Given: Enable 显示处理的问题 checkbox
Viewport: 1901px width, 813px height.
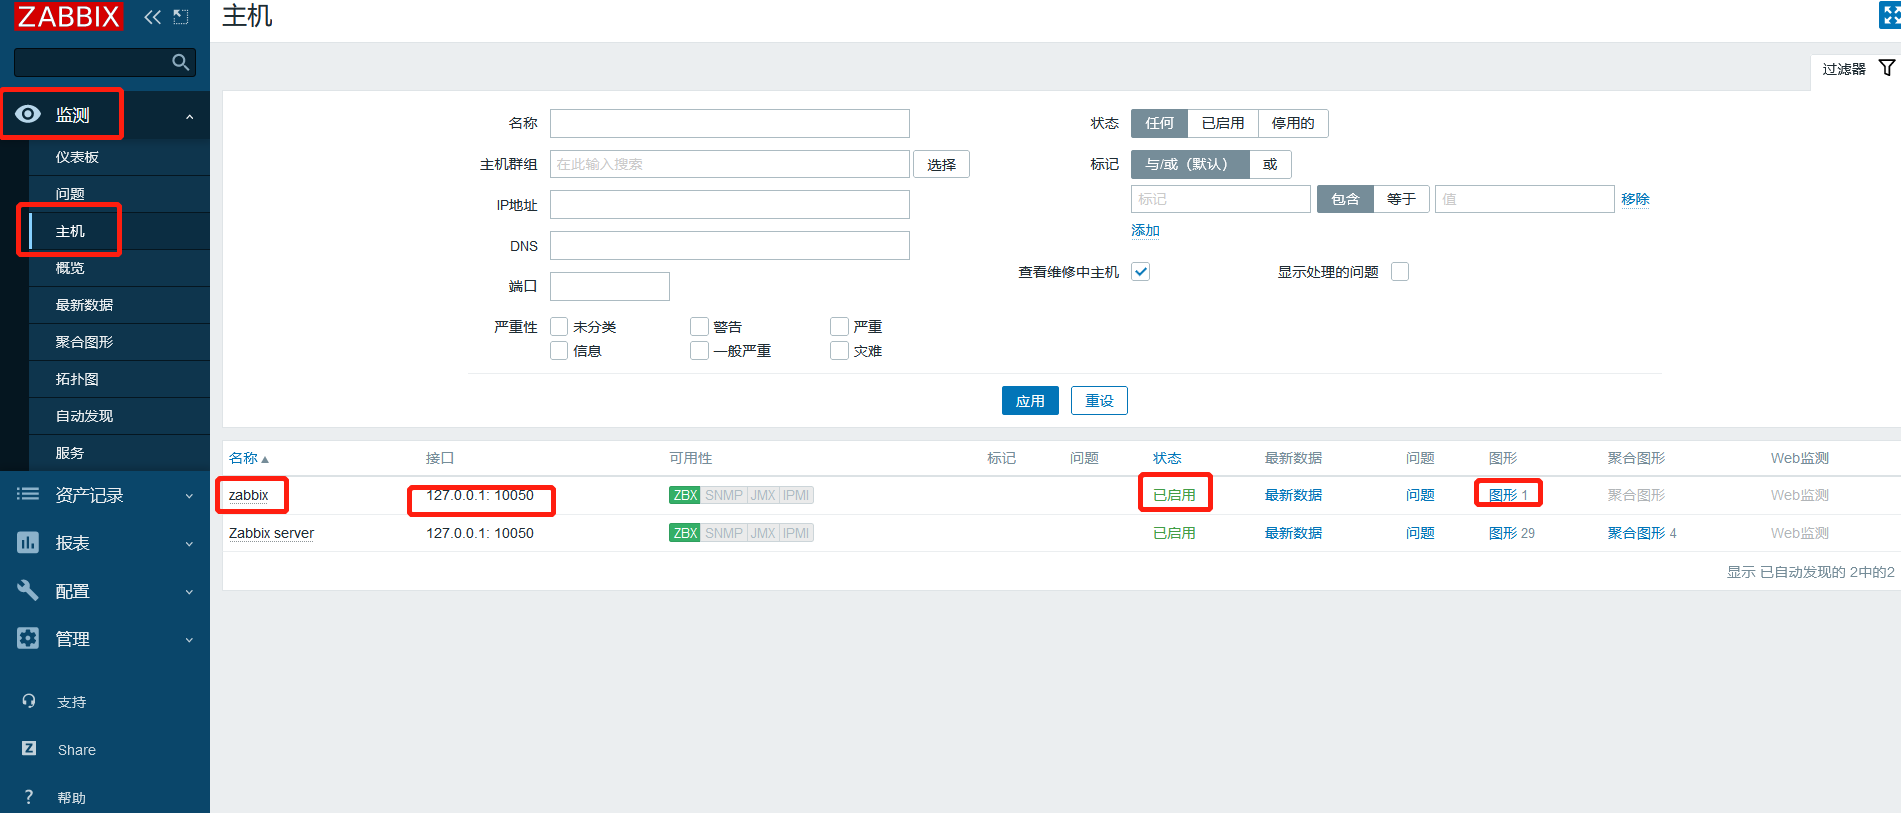Looking at the screenshot, I should pos(1400,271).
